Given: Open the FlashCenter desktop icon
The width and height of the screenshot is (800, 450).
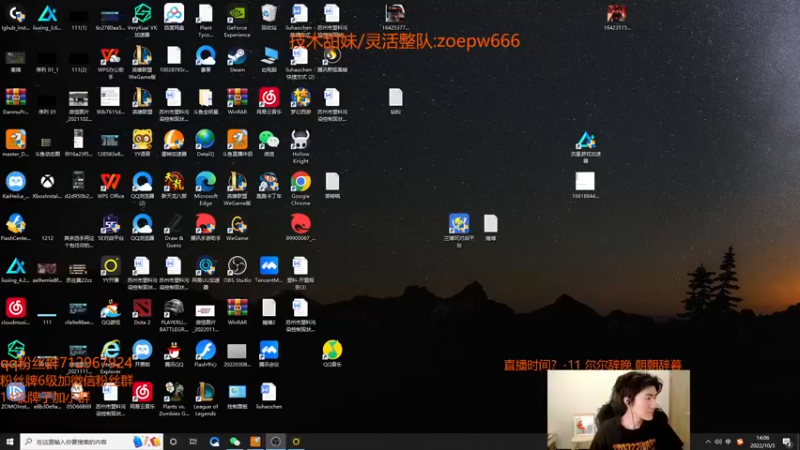Looking at the screenshot, I should (x=16, y=228).
